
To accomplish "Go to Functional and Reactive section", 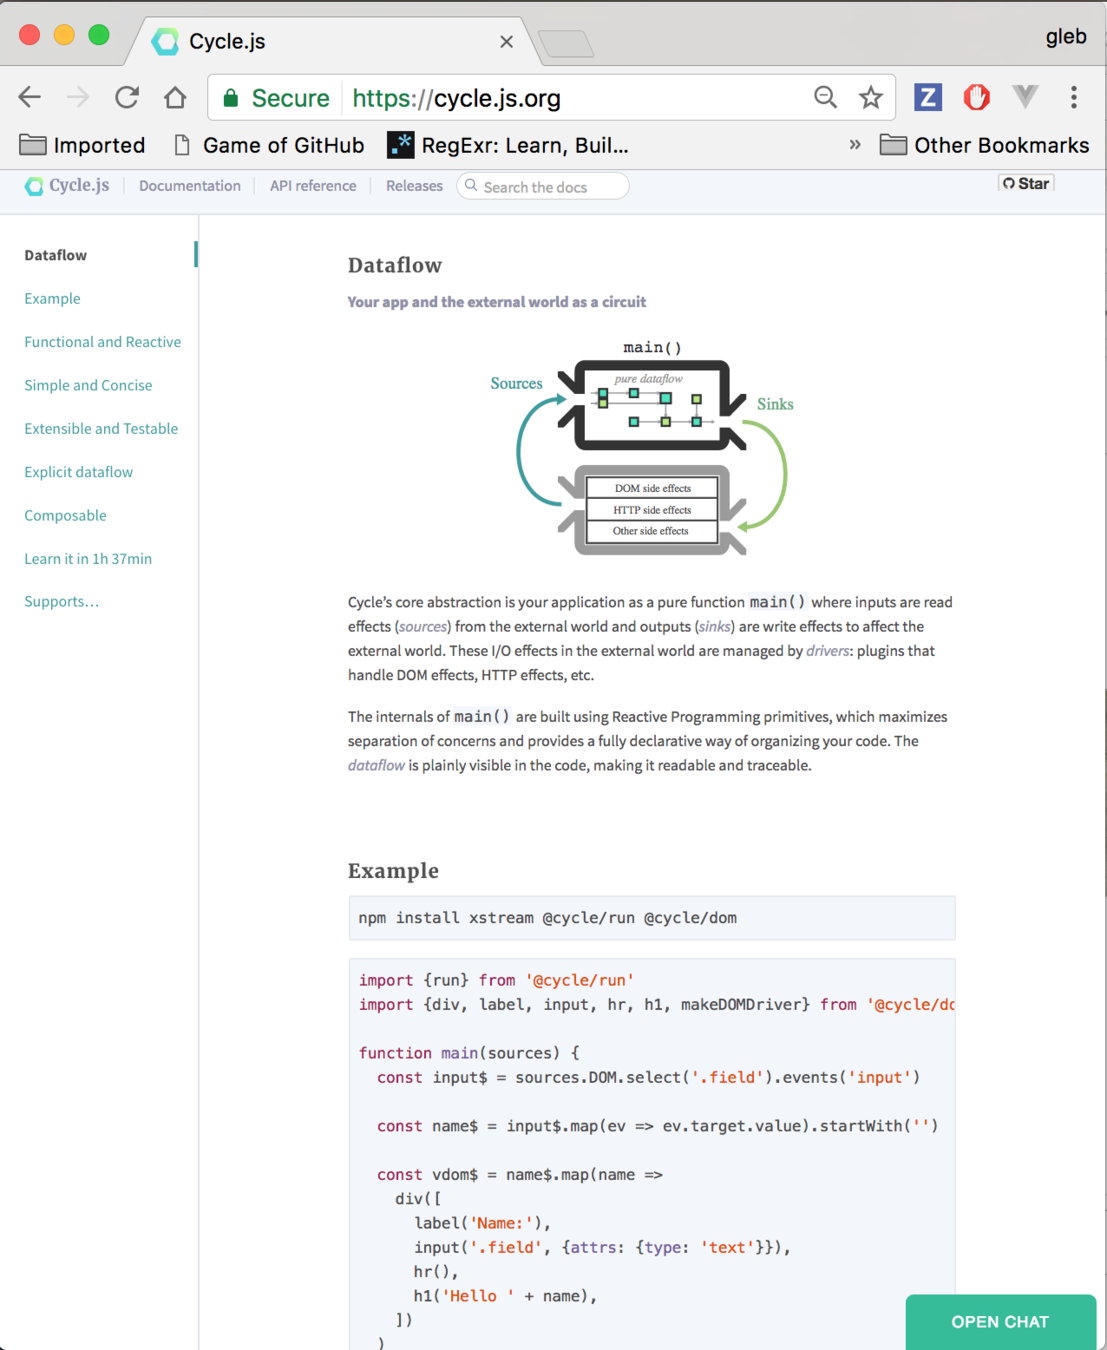I will pyautogui.click(x=103, y=342).
